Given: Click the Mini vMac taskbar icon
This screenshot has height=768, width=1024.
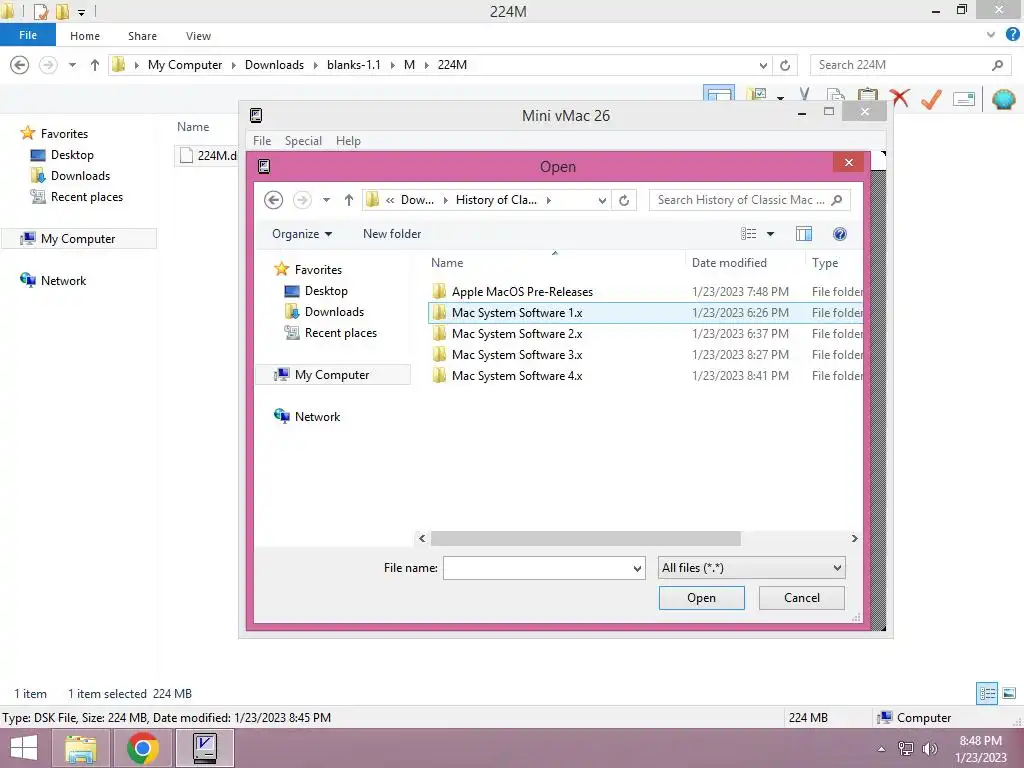Looking at the screenshot, I should pyautogui.click(x=205, y=748).
